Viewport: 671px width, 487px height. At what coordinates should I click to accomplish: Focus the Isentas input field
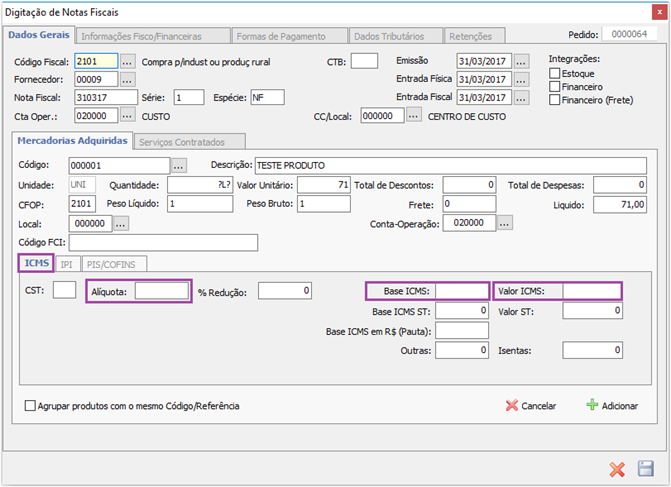tap(592, 350)
